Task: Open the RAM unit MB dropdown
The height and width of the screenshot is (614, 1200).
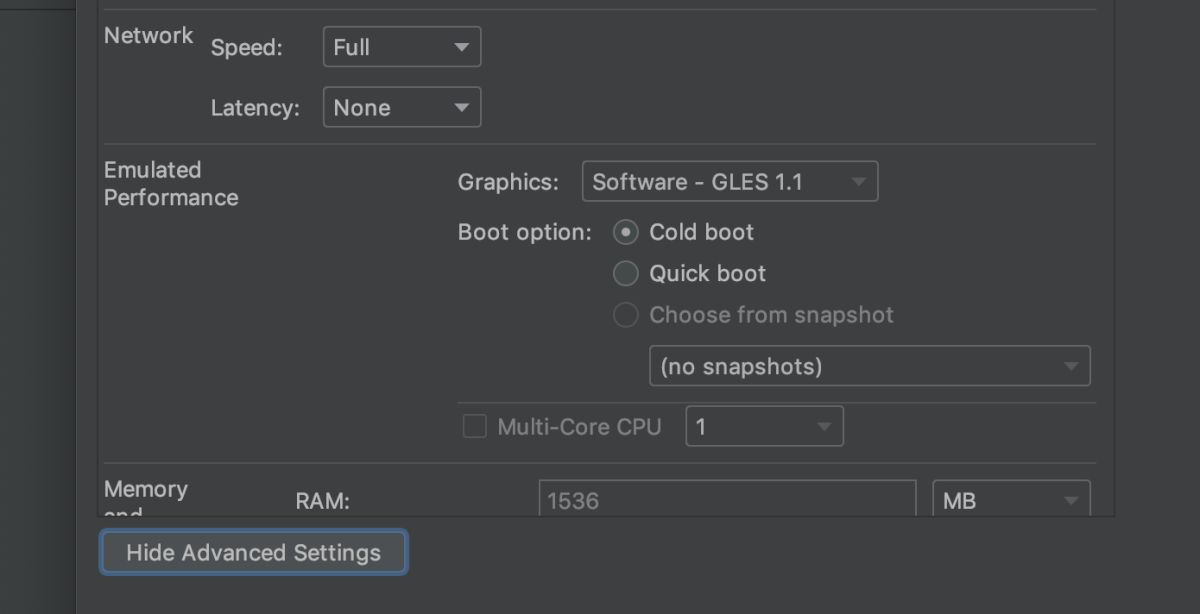Action: tap(1010, 500)
